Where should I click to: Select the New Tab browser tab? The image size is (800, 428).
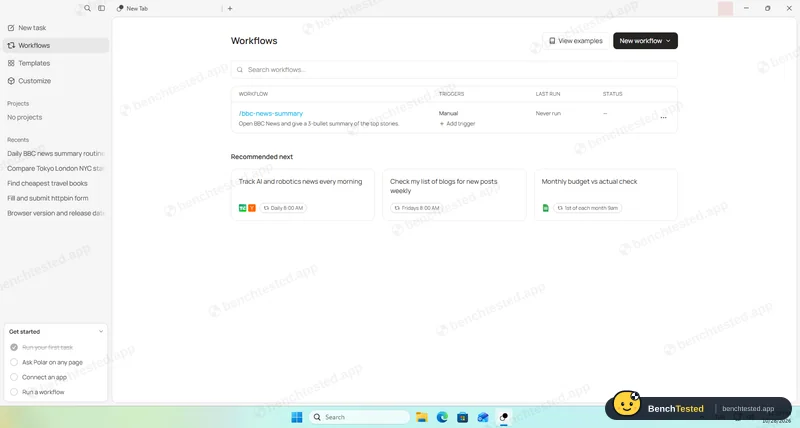pyautogui.click(x=166, y=8)
